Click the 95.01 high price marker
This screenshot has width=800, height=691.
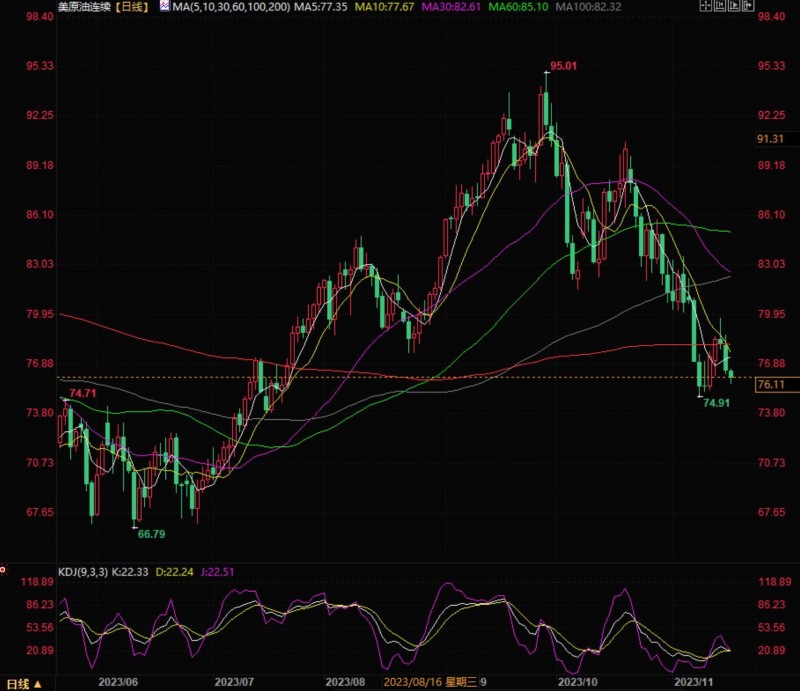(563, 66)
